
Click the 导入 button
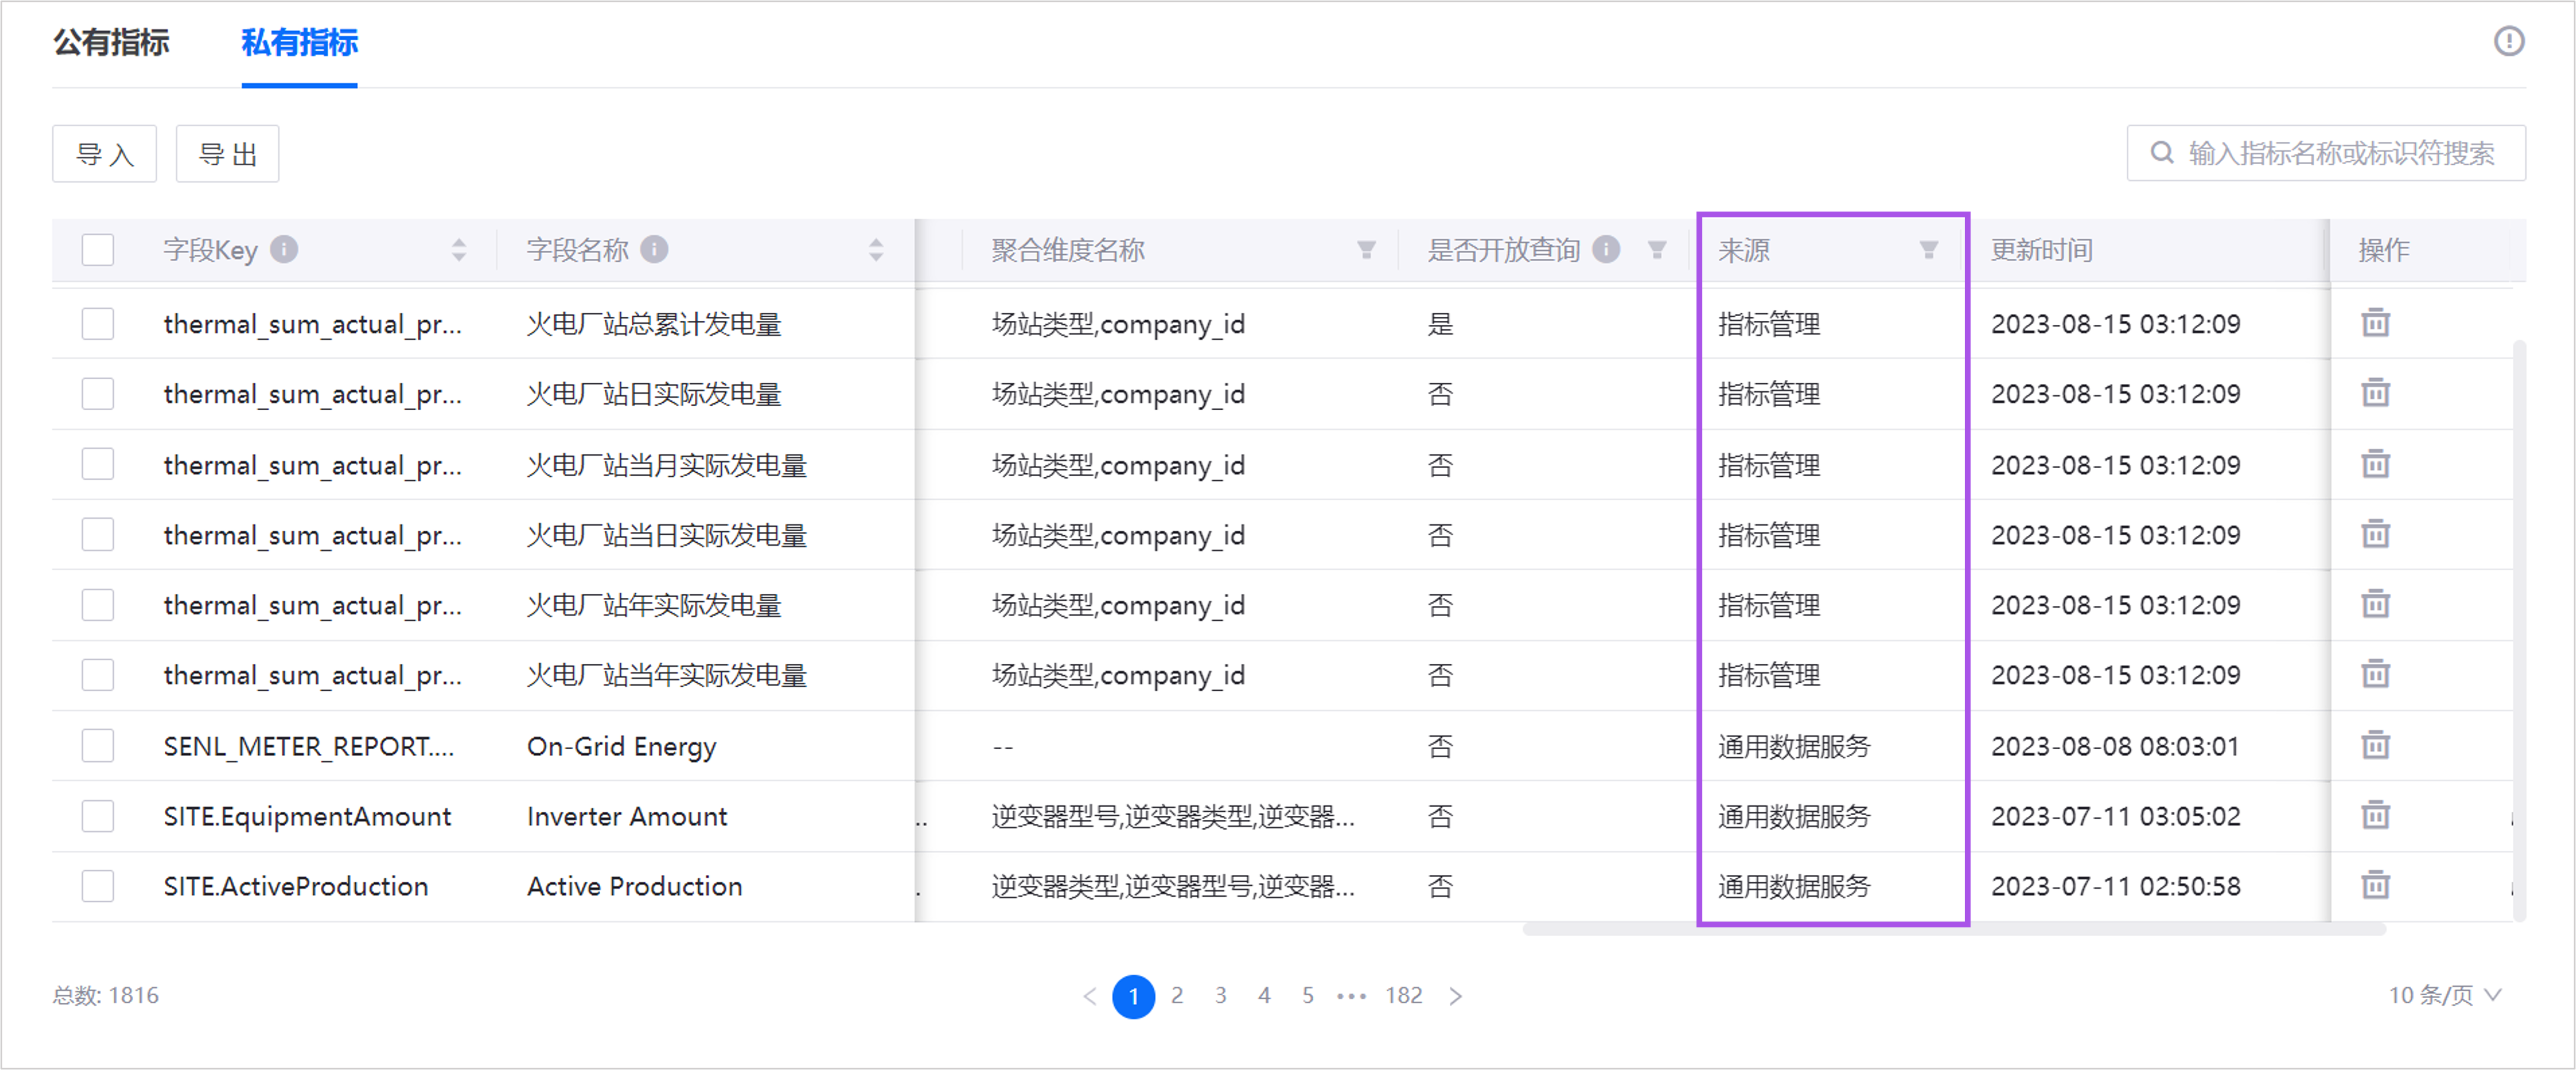[104, 154]
